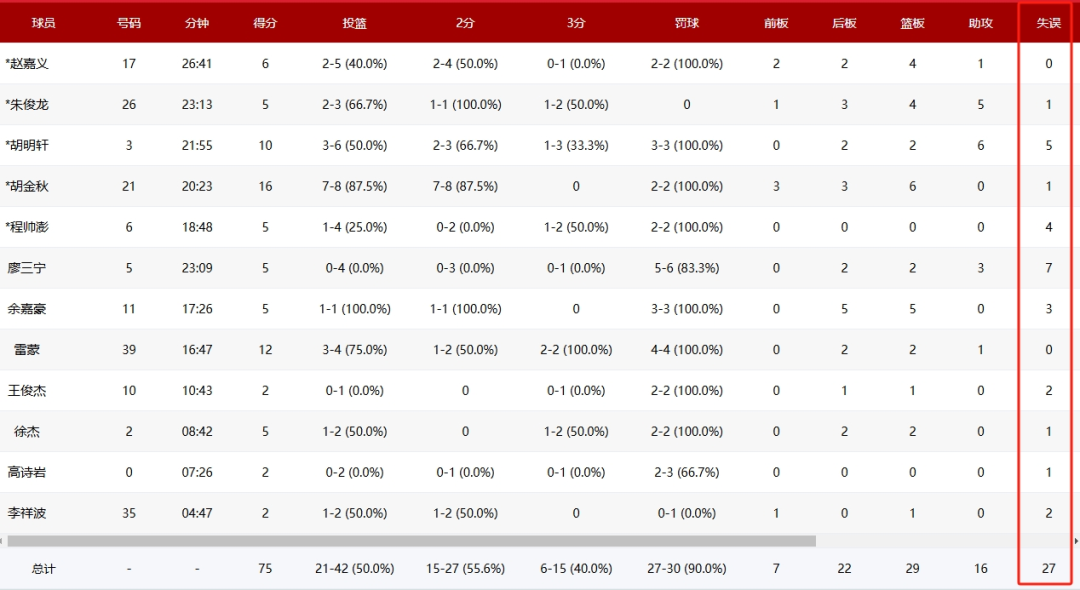Click the 3分 column header
Viewport: 1080px width, 590px height.
pyautogui.click(x=576, y=23)
